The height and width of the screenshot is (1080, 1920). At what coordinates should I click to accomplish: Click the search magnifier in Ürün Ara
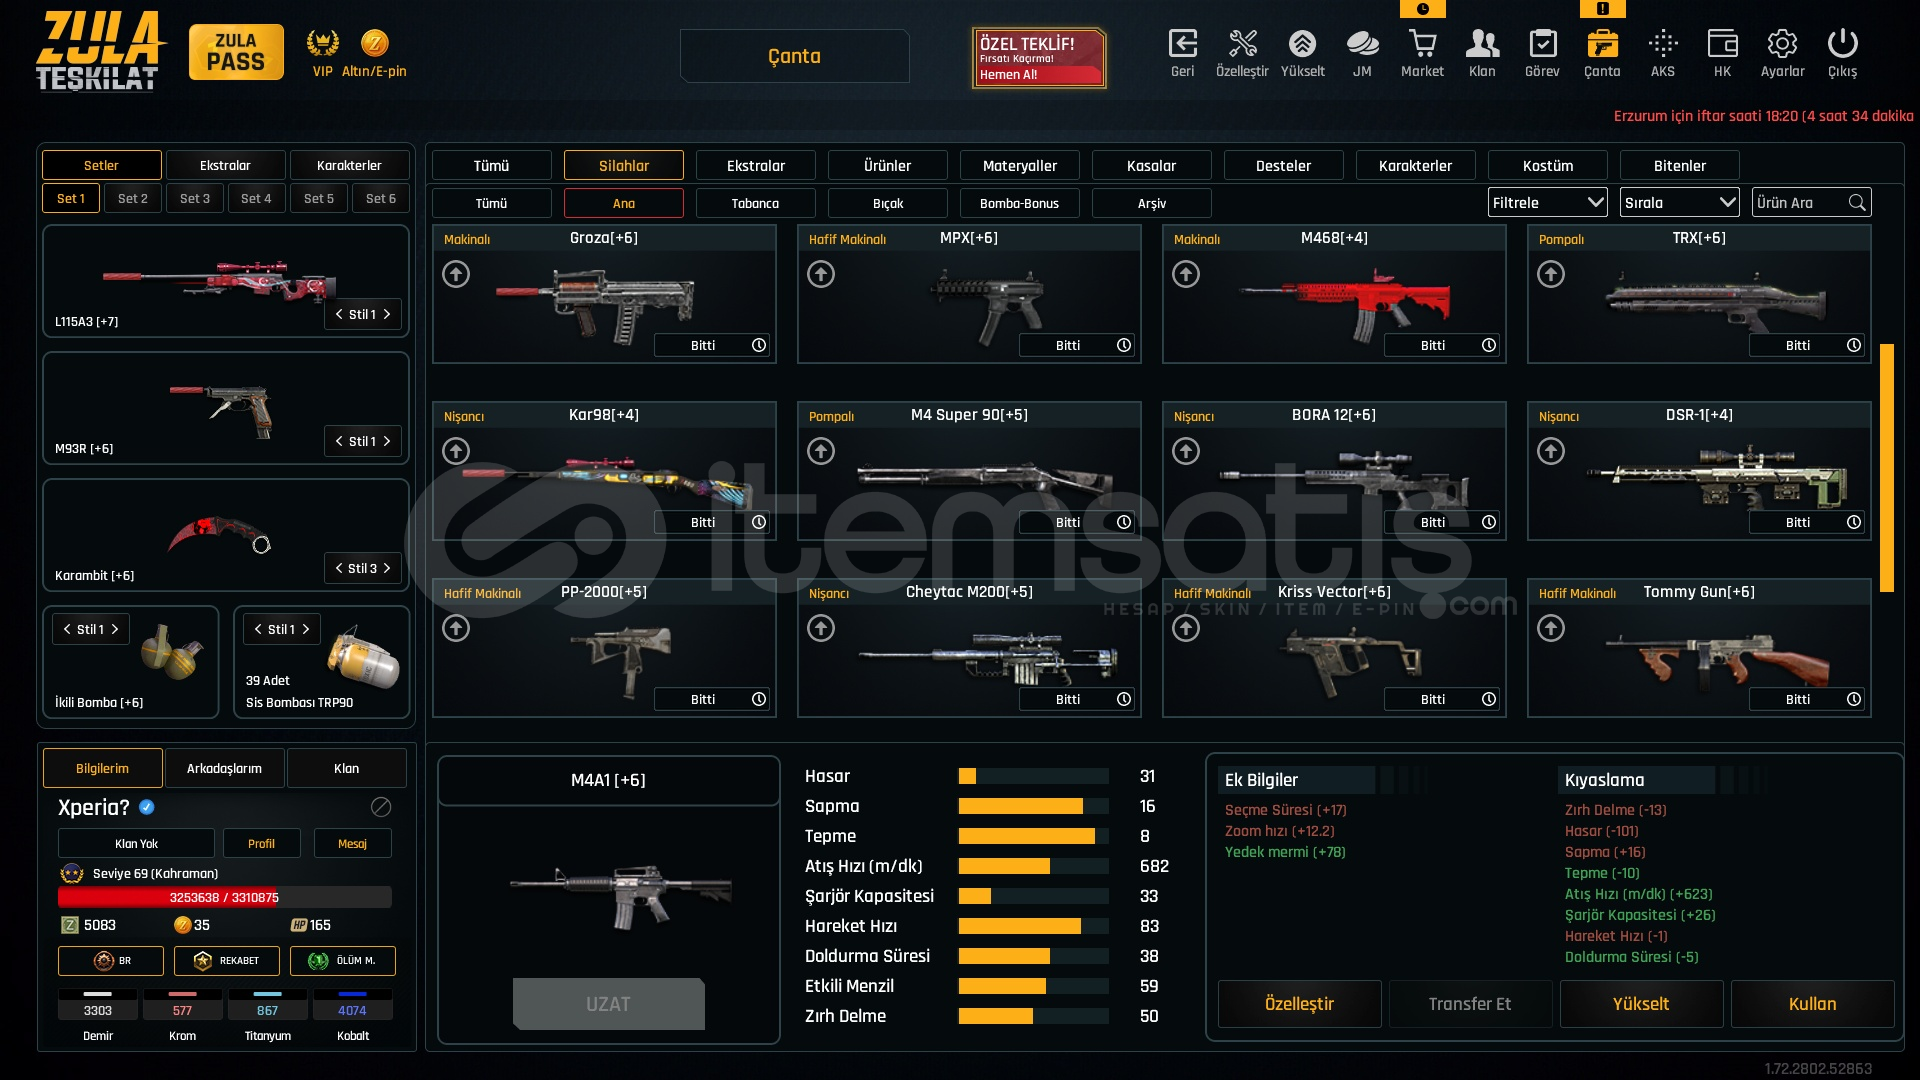tap(1857, 203)
